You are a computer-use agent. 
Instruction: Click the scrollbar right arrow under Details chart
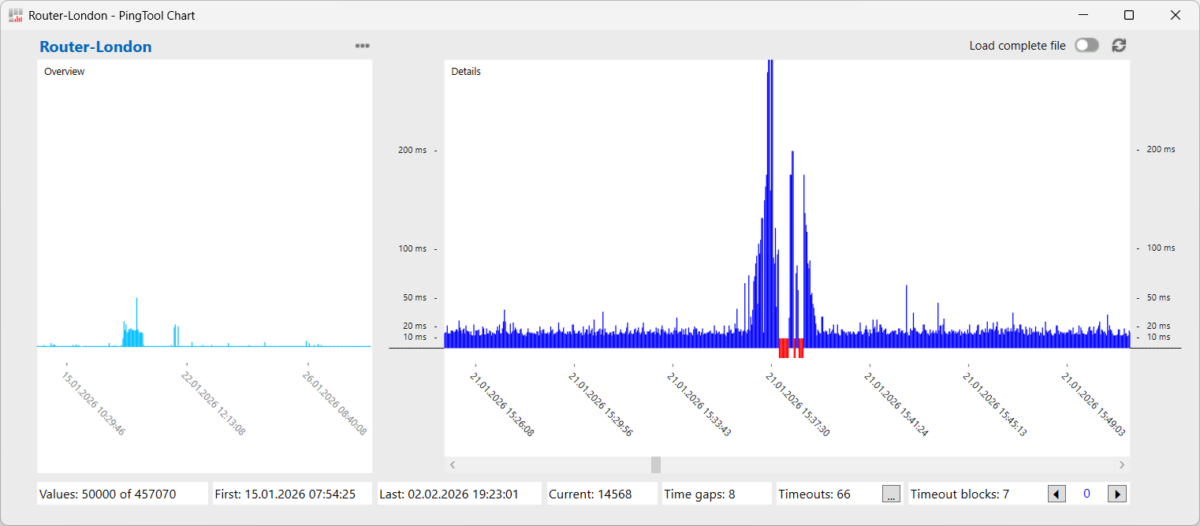[1122, 465]
